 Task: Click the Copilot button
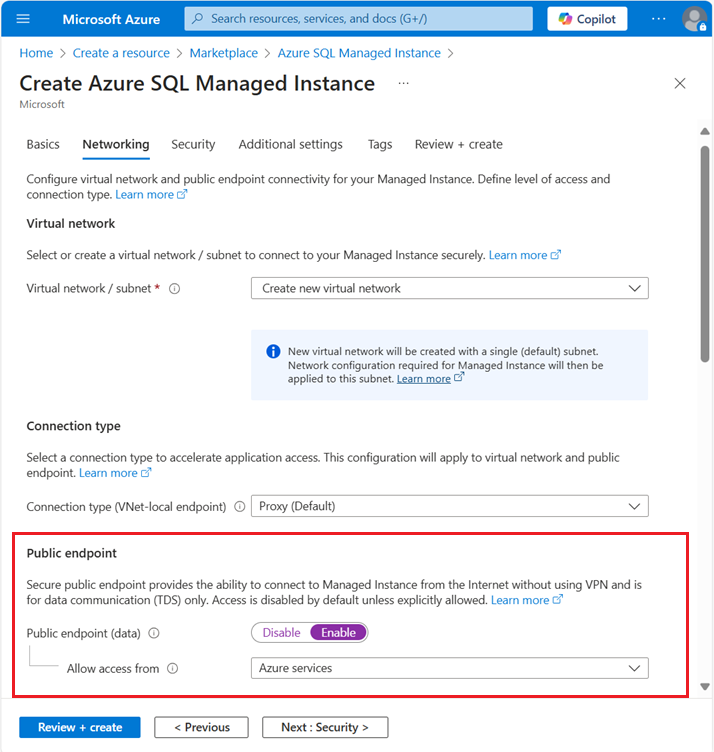[587, 19]
